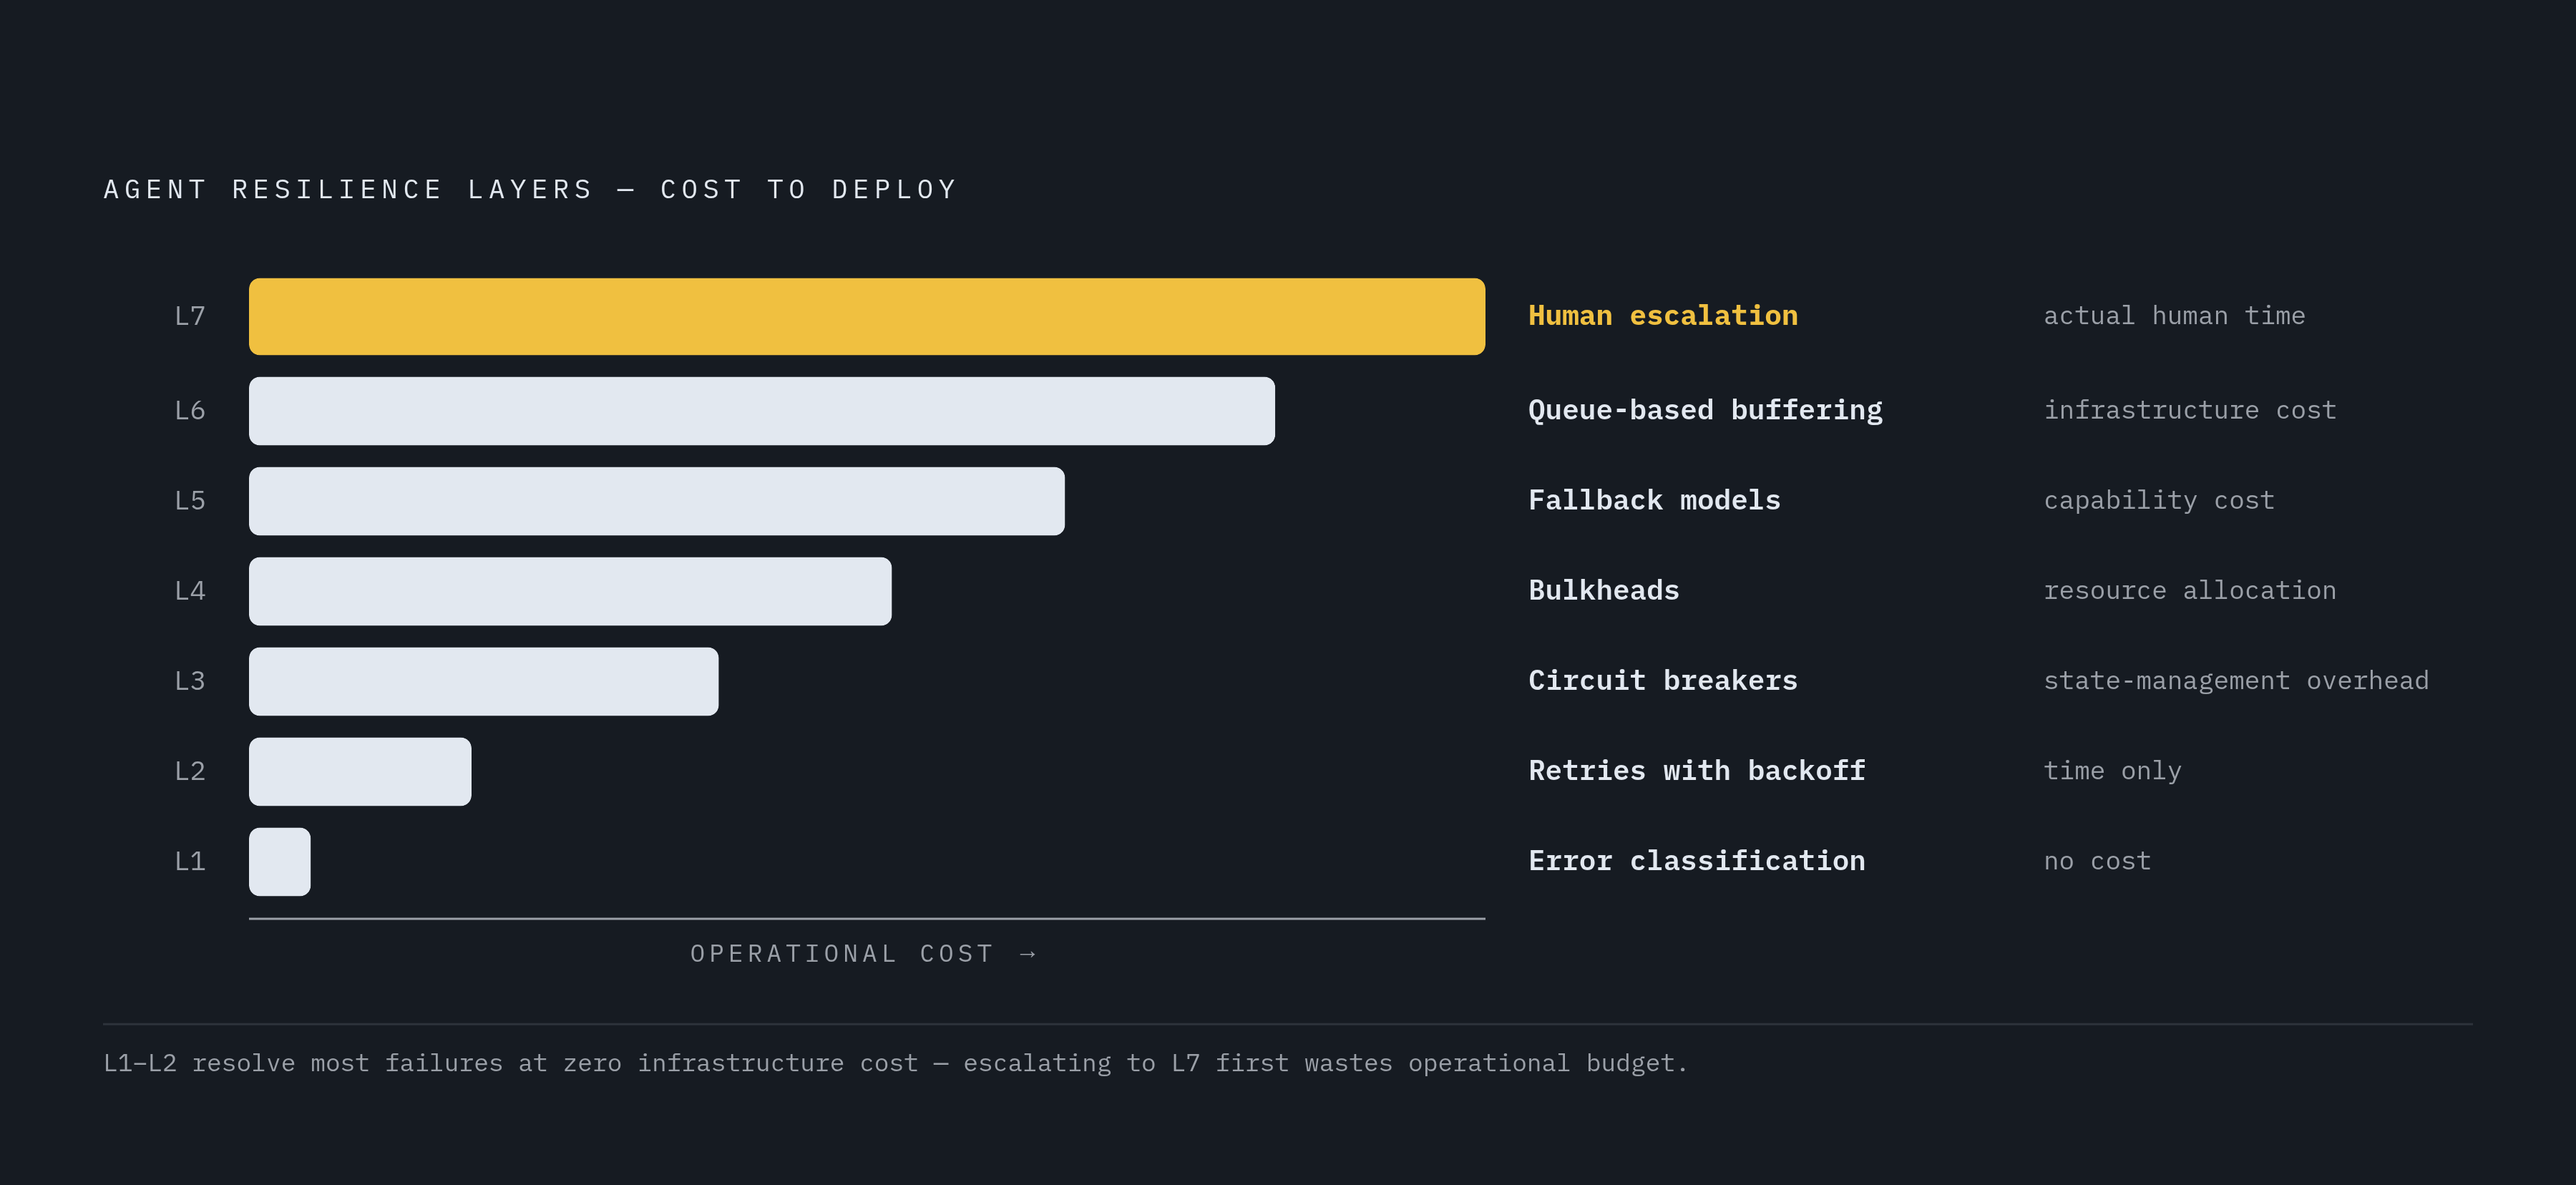Click the 'infrastructure cost' note
Screen dimensions: 2576x1185
(x=2190, y=411)
